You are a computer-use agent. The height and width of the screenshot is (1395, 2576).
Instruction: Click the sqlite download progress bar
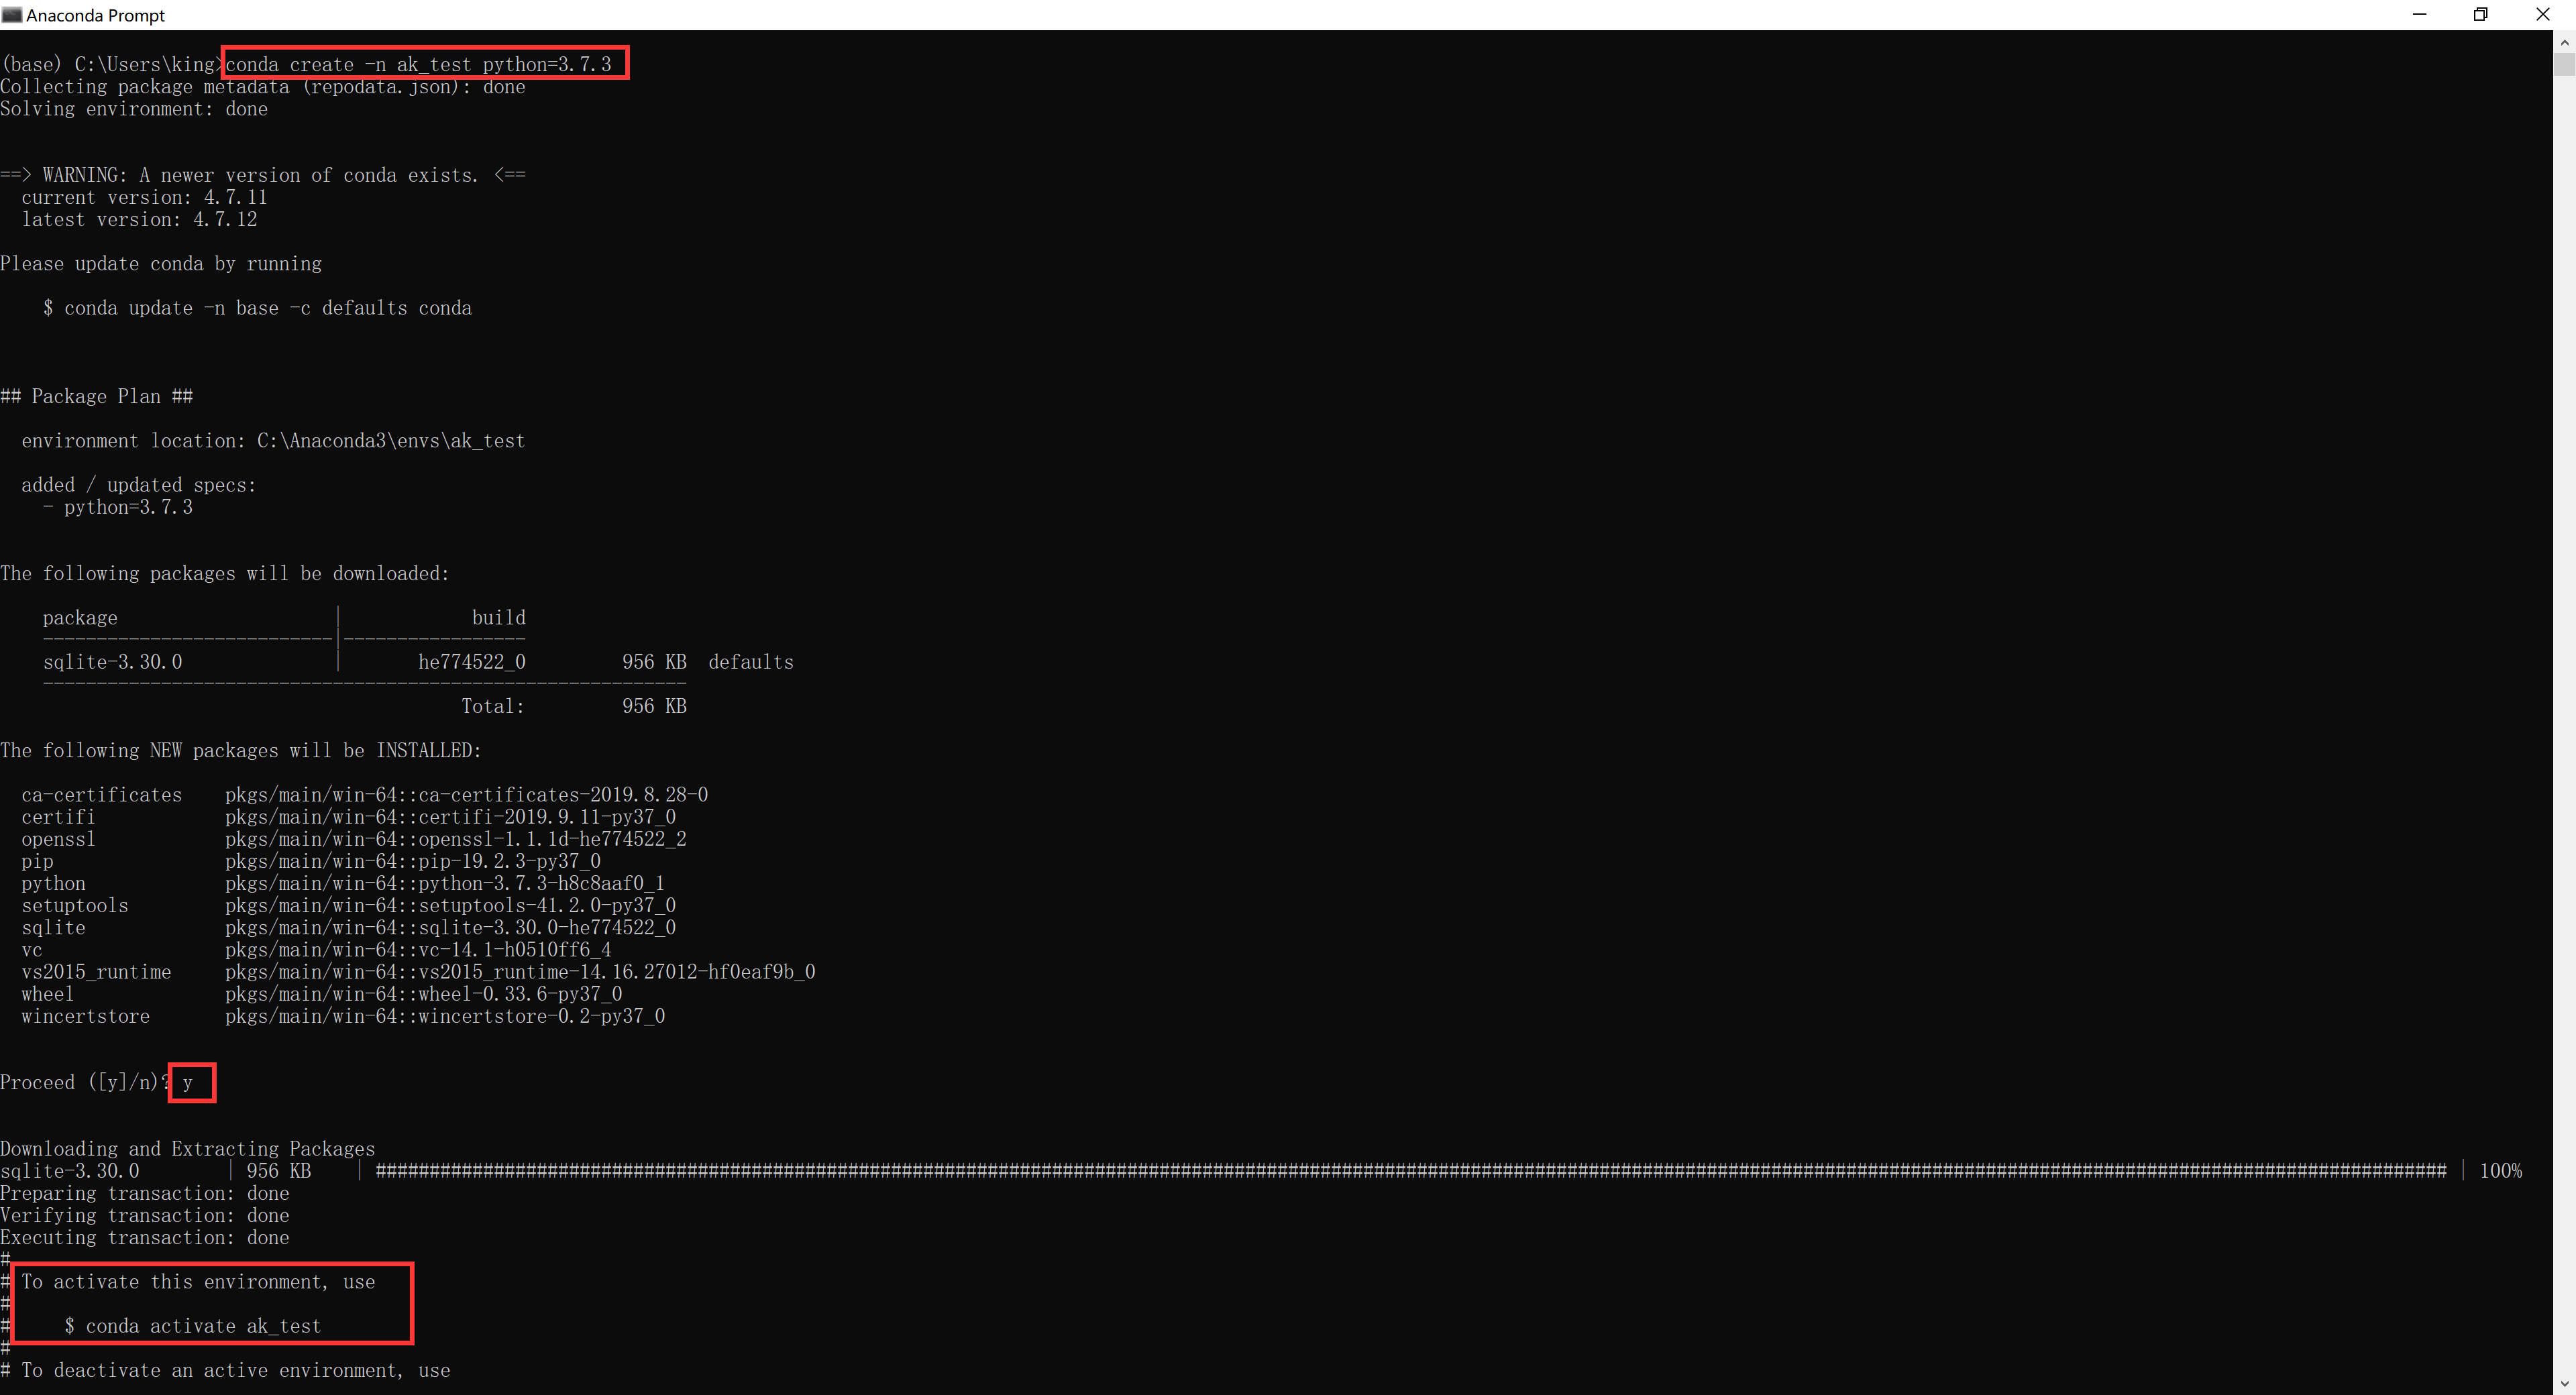coord(1411,1172)
